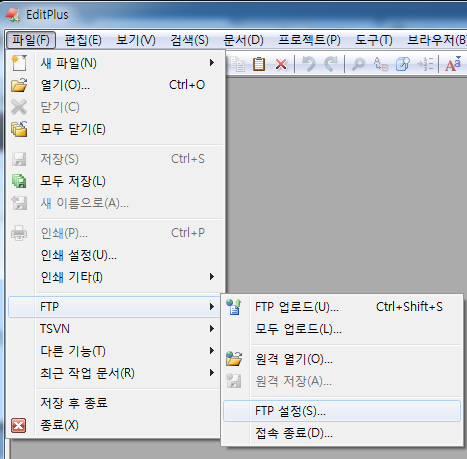Select the TSVN menu entry
The image size is (467, 459).
point(114,329)
